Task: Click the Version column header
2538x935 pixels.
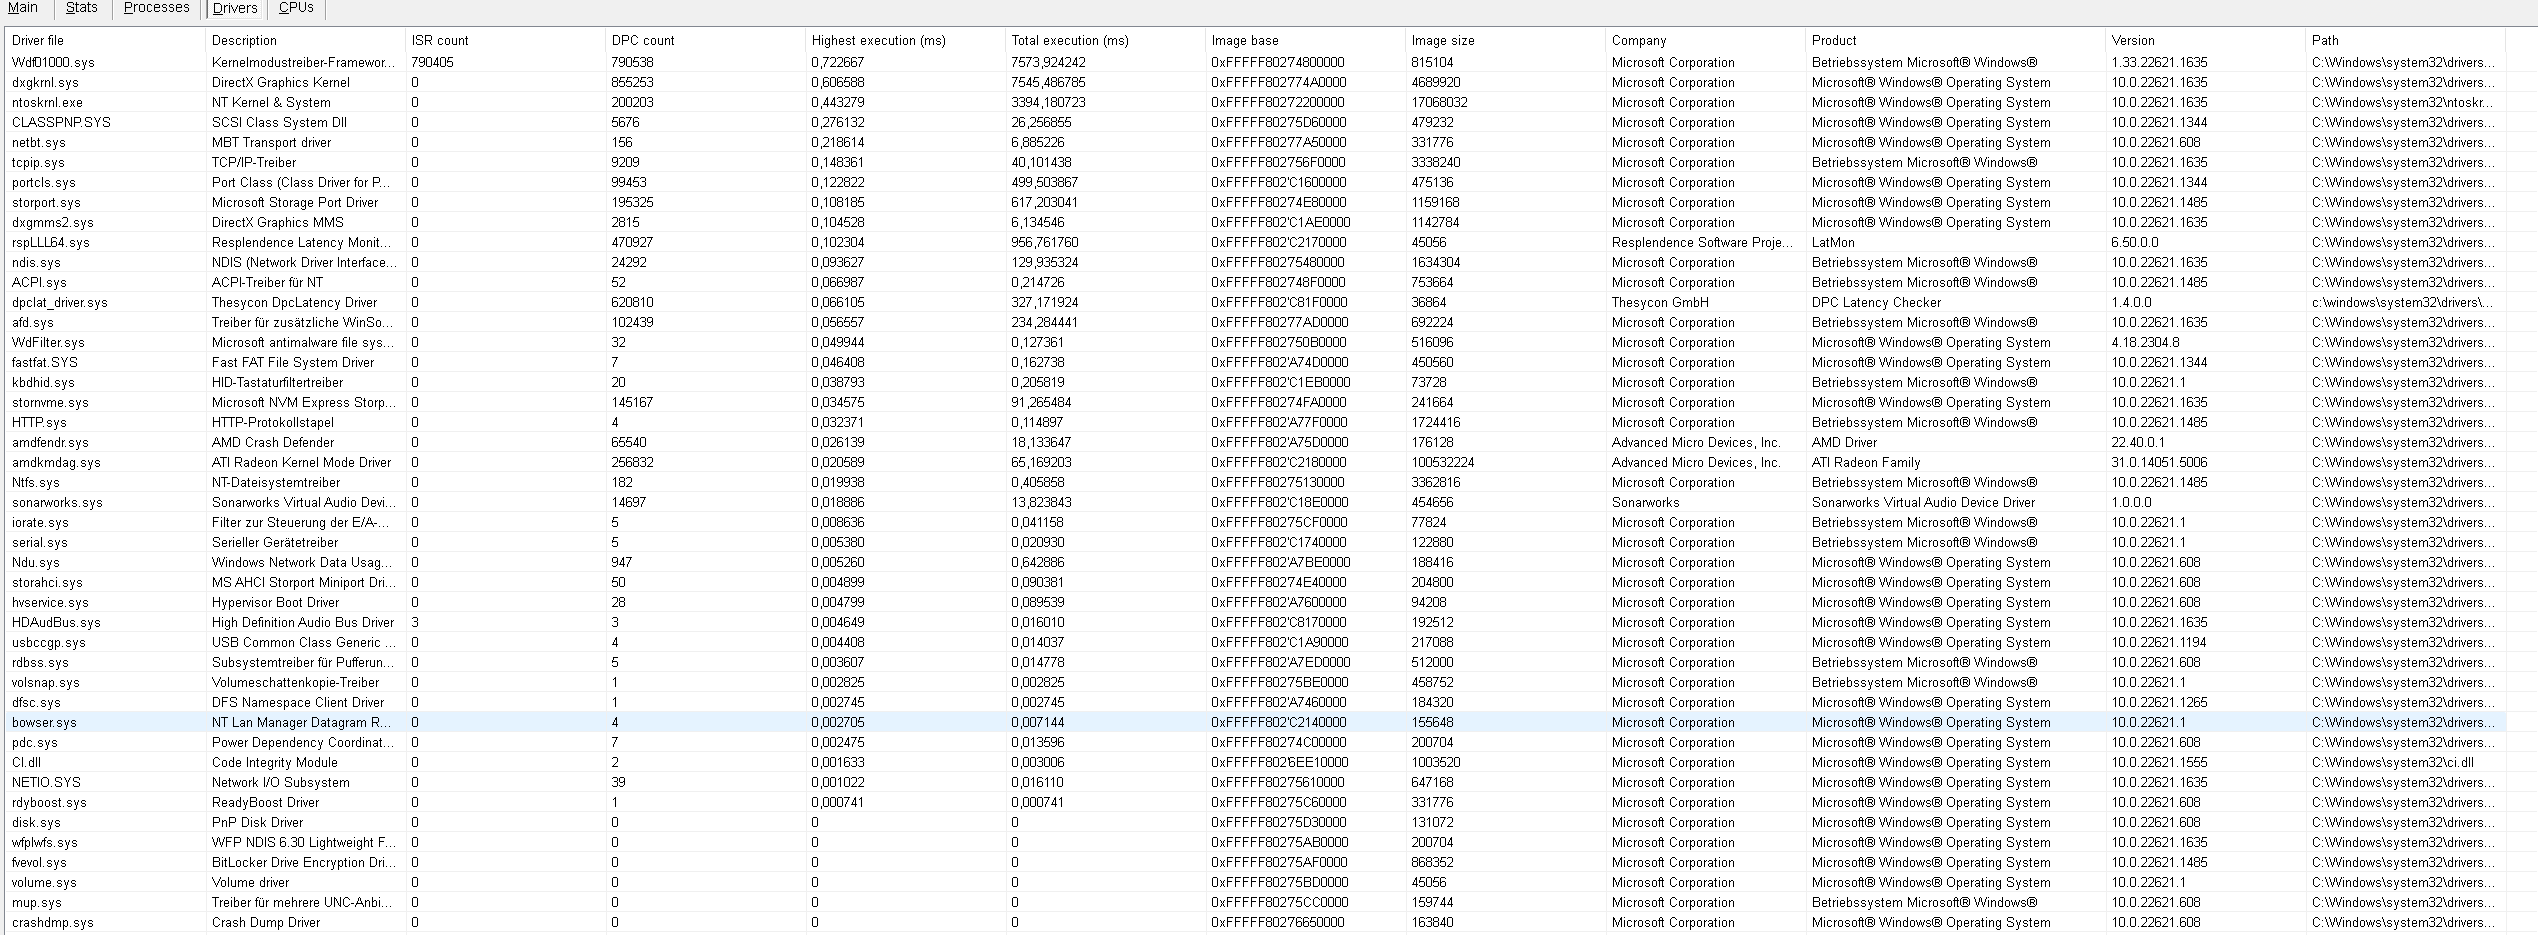Action: point(2204,40)
